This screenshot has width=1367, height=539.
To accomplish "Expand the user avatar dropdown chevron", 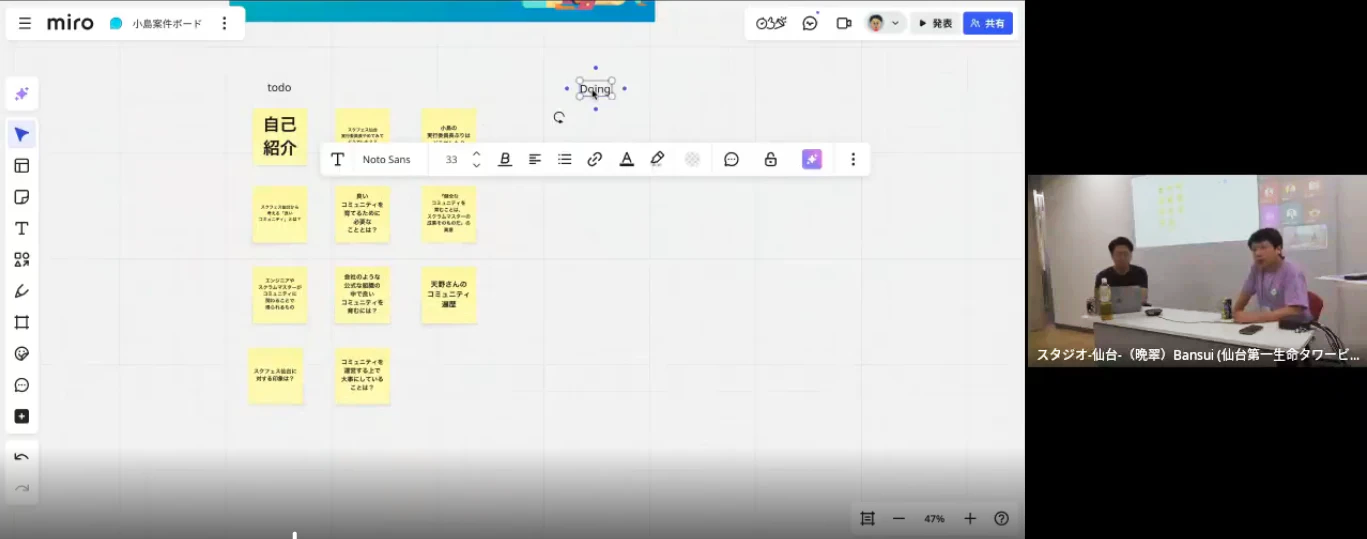I will [x=895, y=23].
